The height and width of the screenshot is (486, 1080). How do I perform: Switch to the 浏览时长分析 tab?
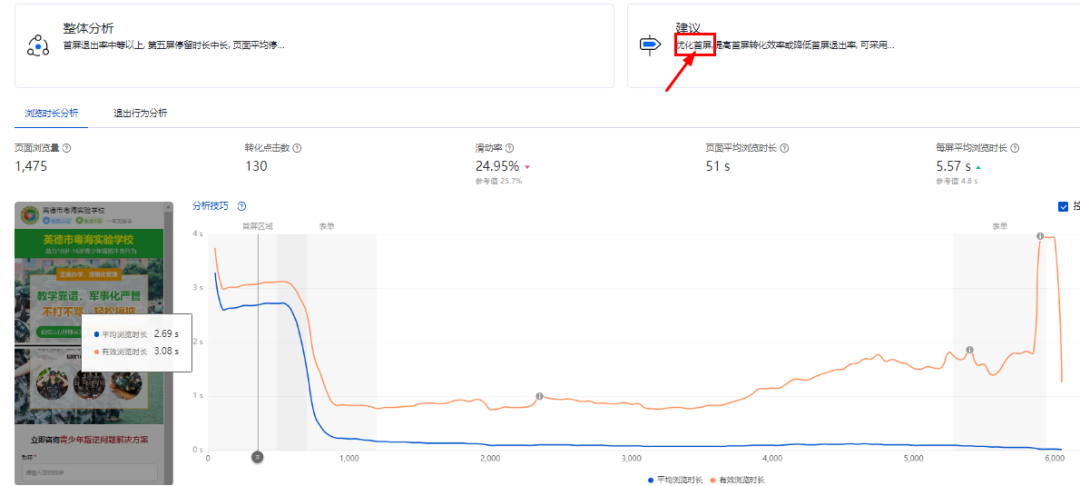click(52, 113)
